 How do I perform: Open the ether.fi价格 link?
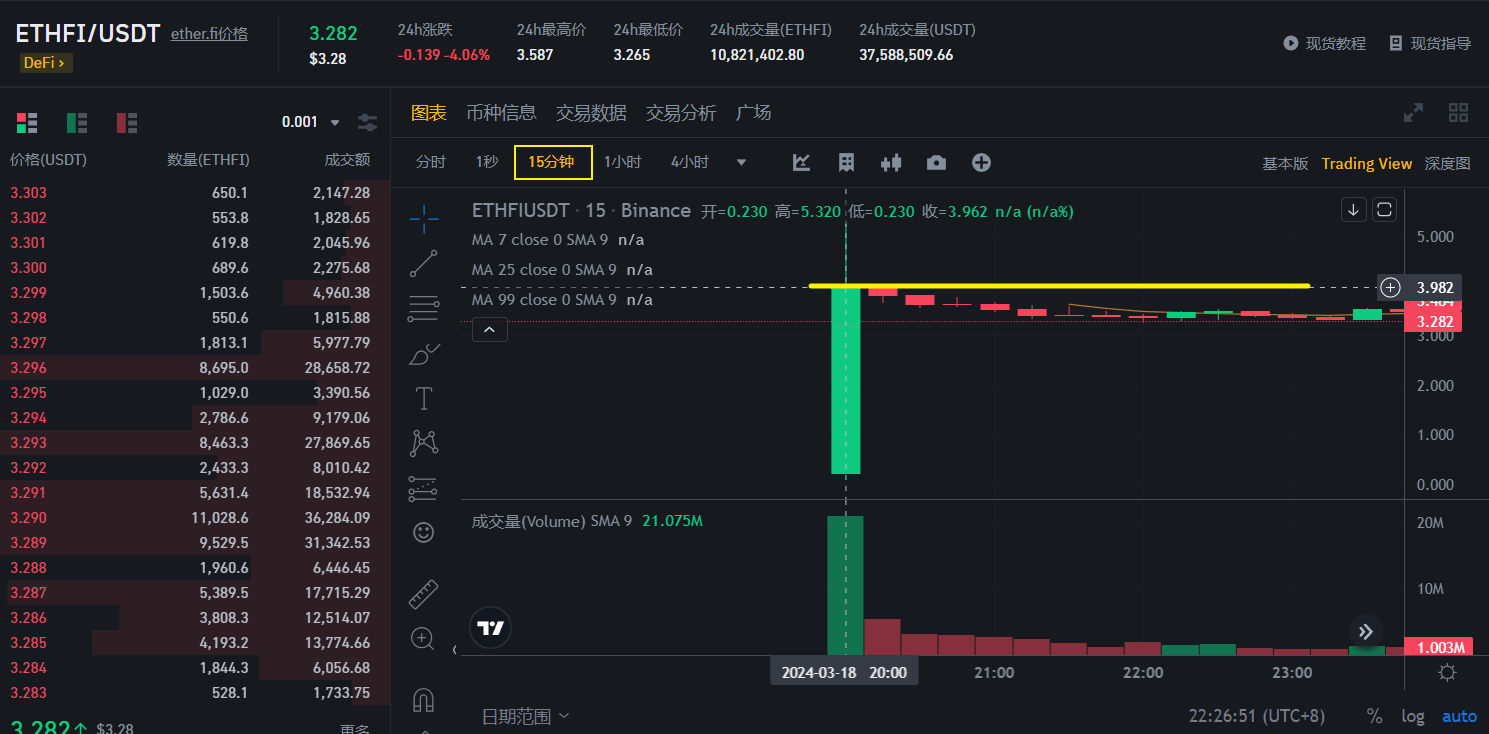point(209,33)
